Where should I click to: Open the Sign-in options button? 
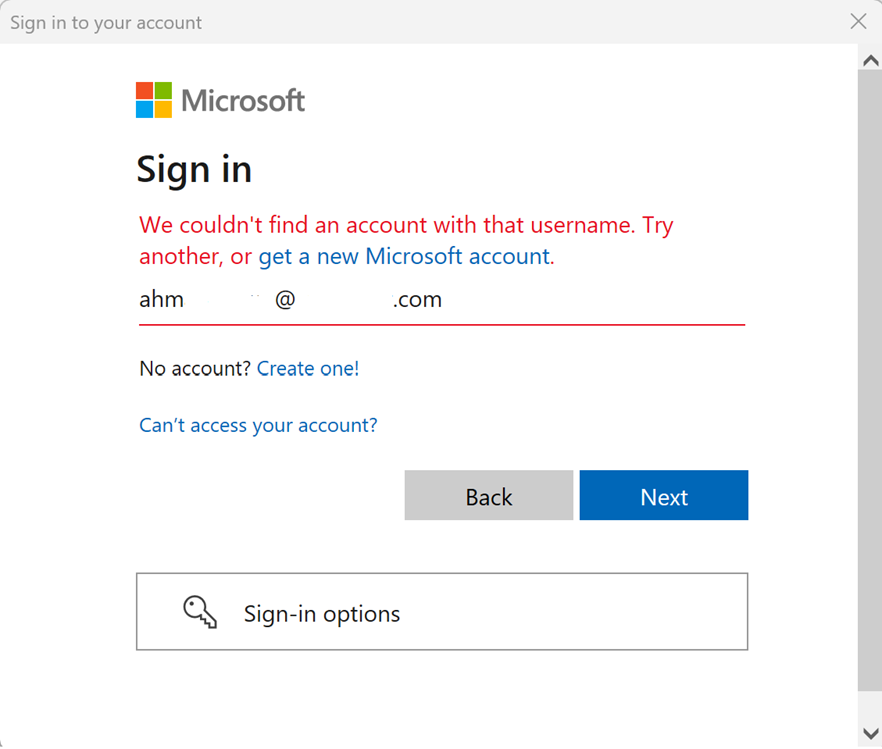441,612
